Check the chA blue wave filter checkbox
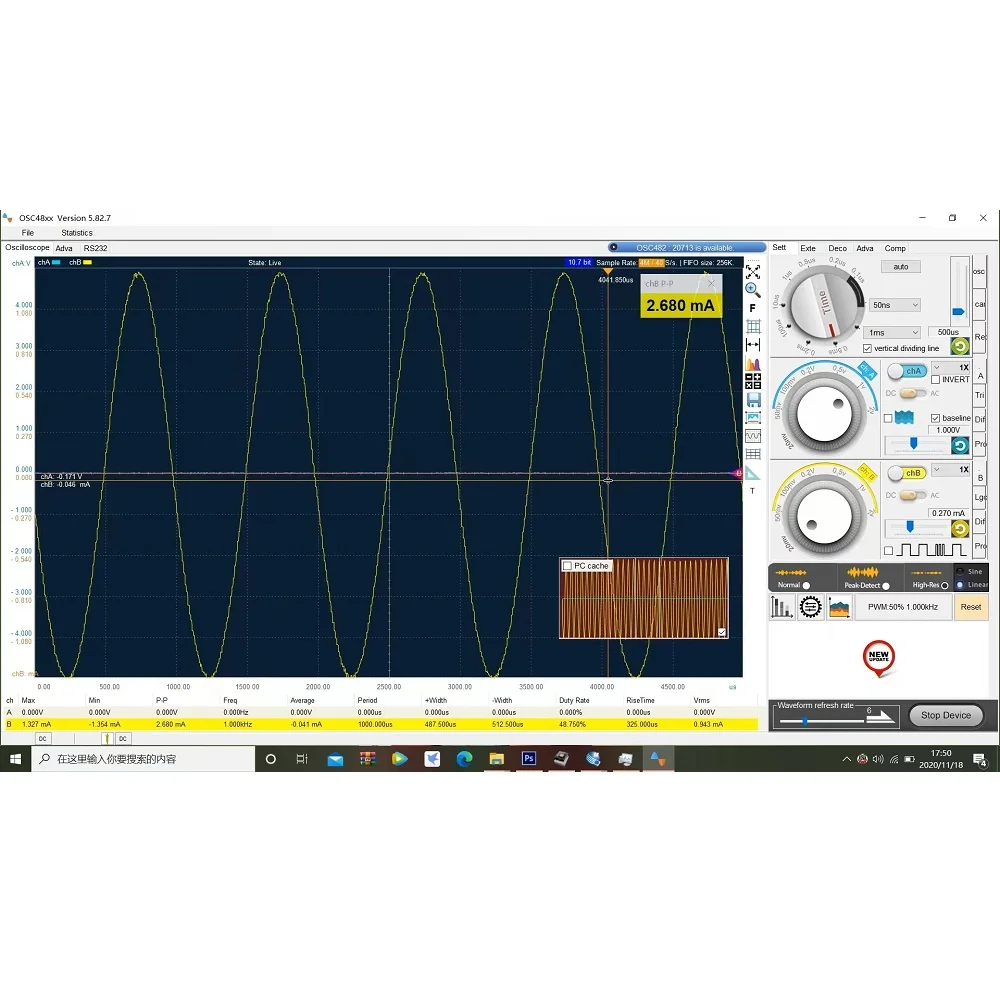This screenshot has height=1000, width=1000. point(888,418)
